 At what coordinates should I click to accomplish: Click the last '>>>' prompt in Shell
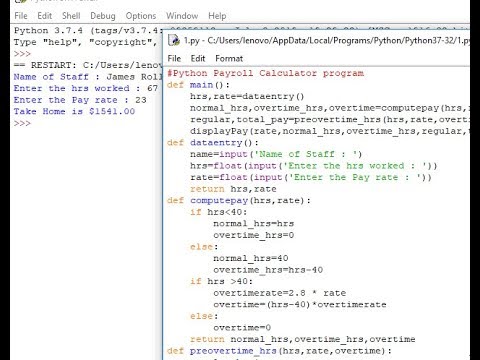click(x=22, y=123)
